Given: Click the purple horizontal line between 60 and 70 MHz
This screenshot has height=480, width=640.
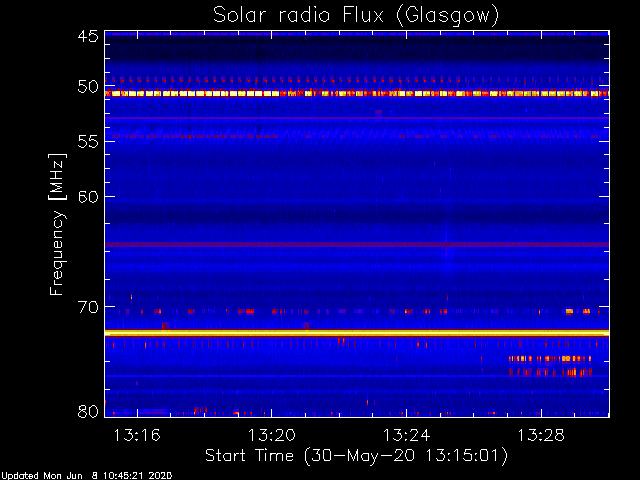Looking at the screenshot, I should (357, 244).
